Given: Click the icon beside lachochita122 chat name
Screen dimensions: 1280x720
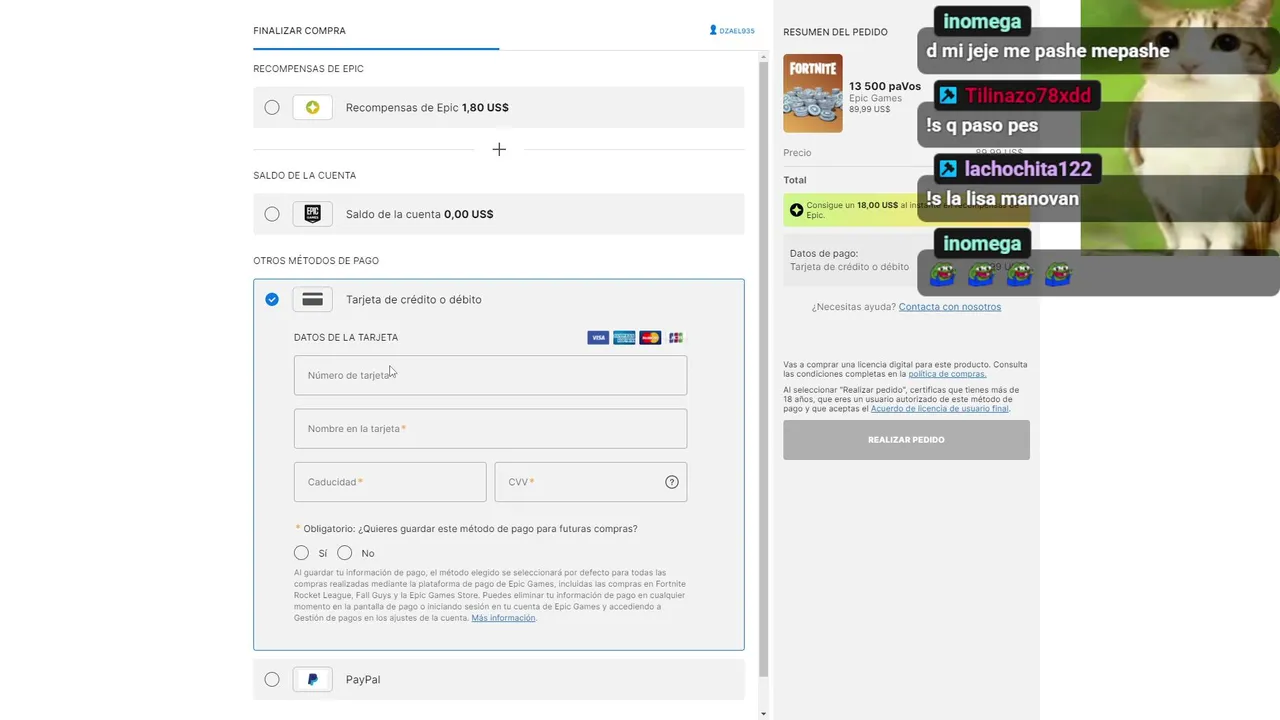Looking at the screenshot, I should tap(948, 168).
